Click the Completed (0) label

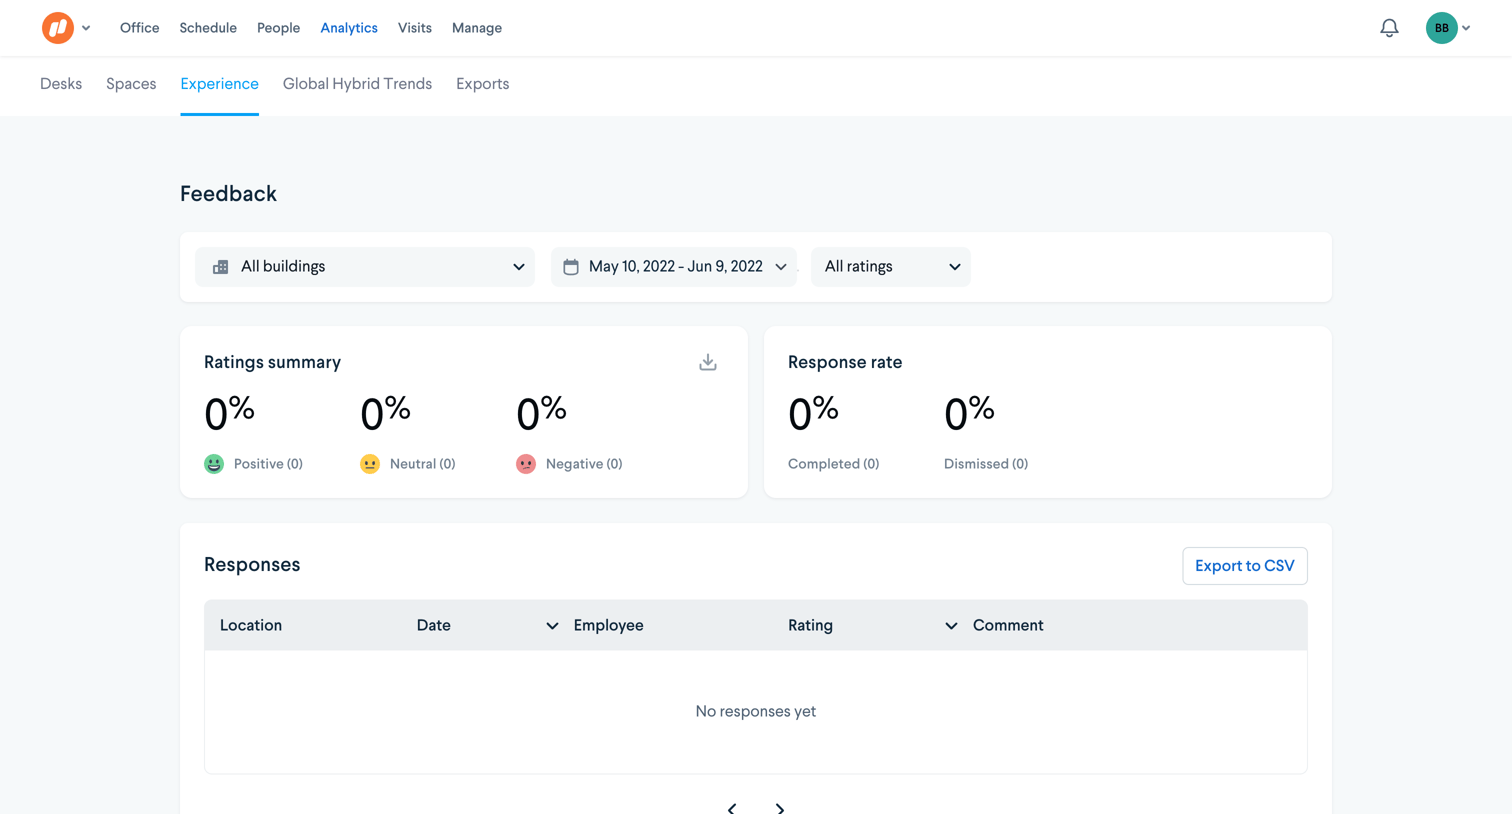pos(833,464)
